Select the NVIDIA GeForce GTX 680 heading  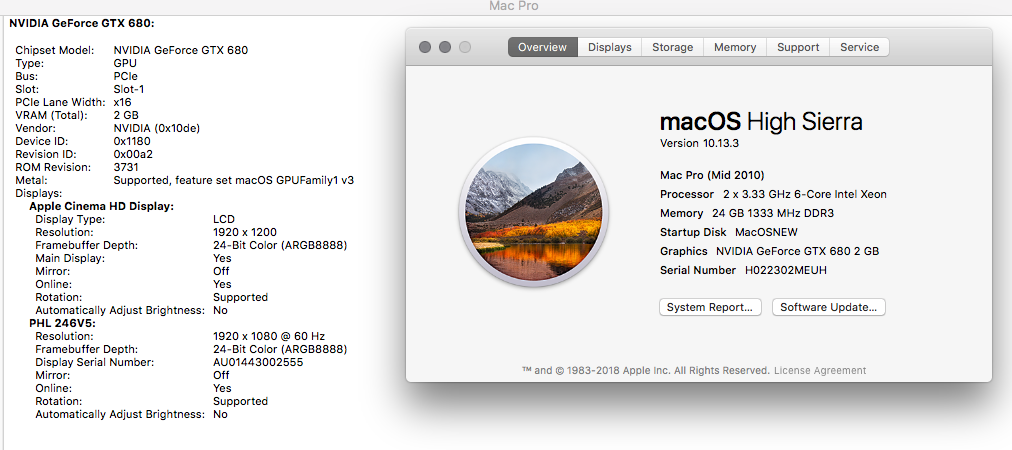pyautogui.click(x=82, y=24)
